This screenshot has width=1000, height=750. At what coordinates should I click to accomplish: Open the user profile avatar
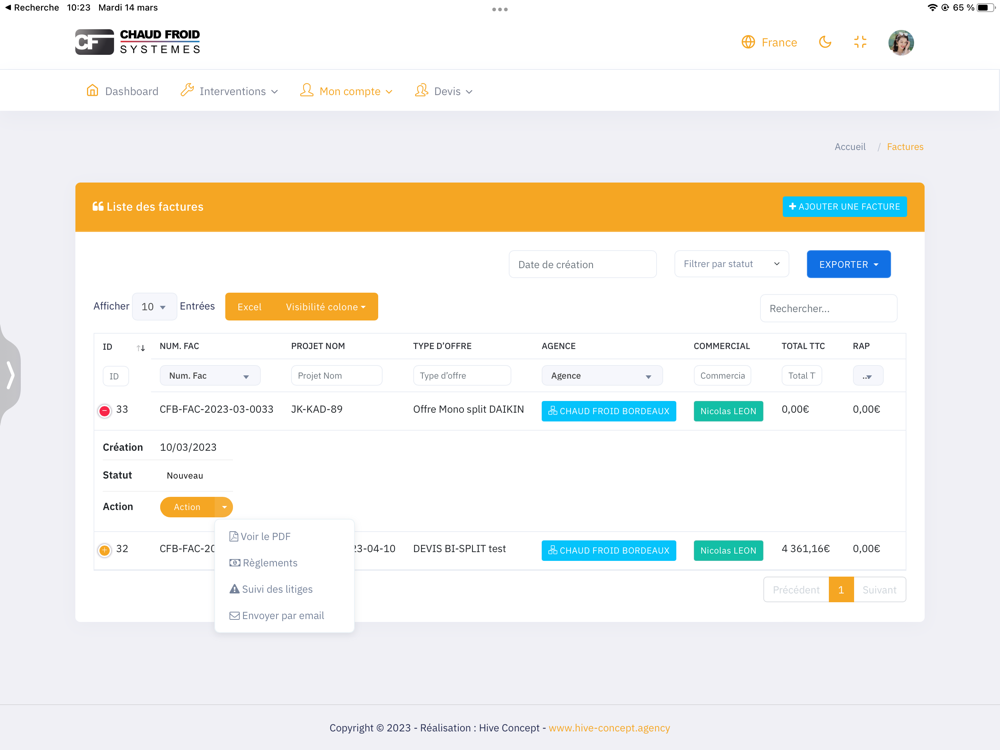(x=901, y=43)
